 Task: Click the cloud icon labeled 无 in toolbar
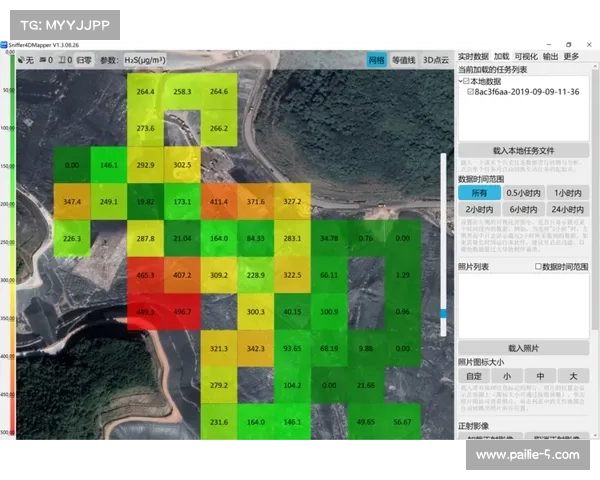[x=21, y=60]
